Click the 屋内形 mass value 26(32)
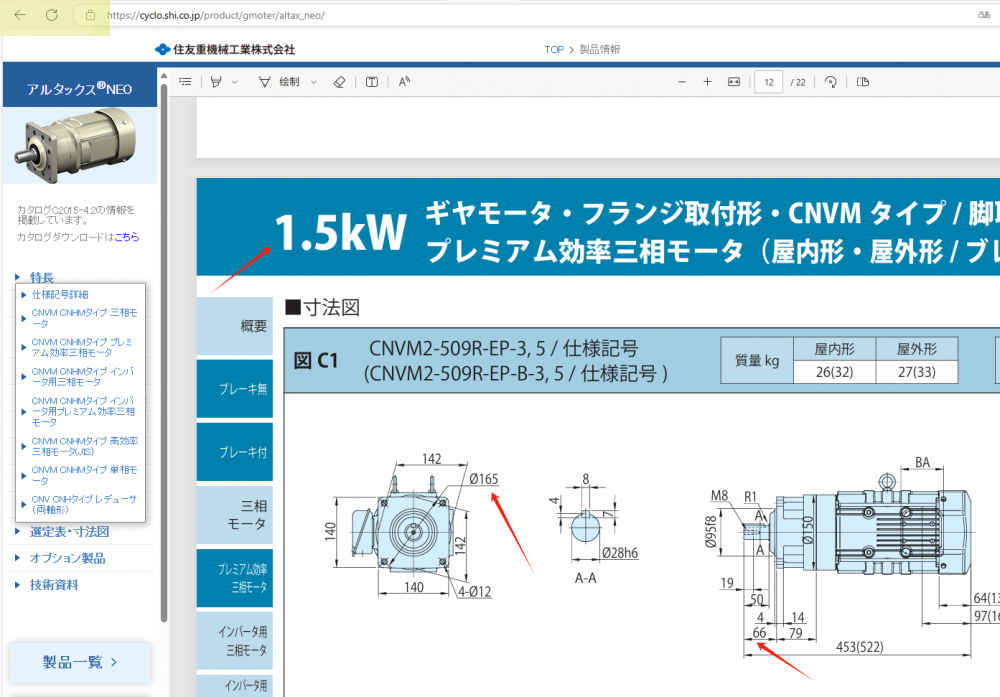Image resolution: width=1000 pixels, height=697 pixels. click(x=834, y=372)
